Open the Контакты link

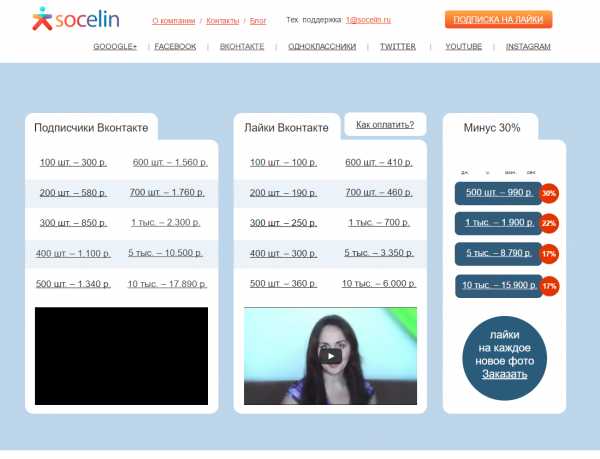[x=223, y=21]
